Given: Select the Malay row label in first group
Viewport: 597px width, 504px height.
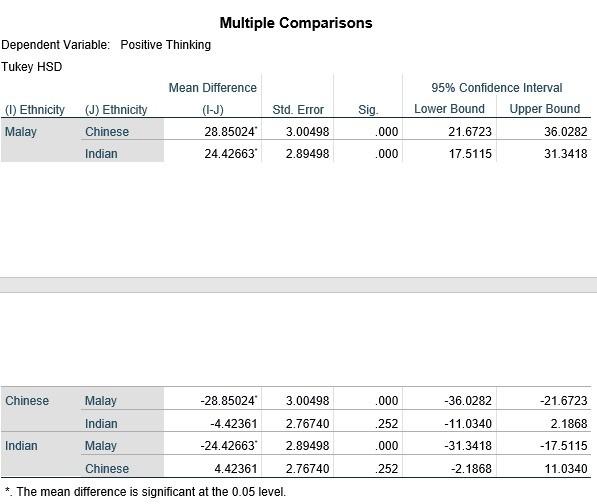Looking at the screenshot, I should pos(21,132).
